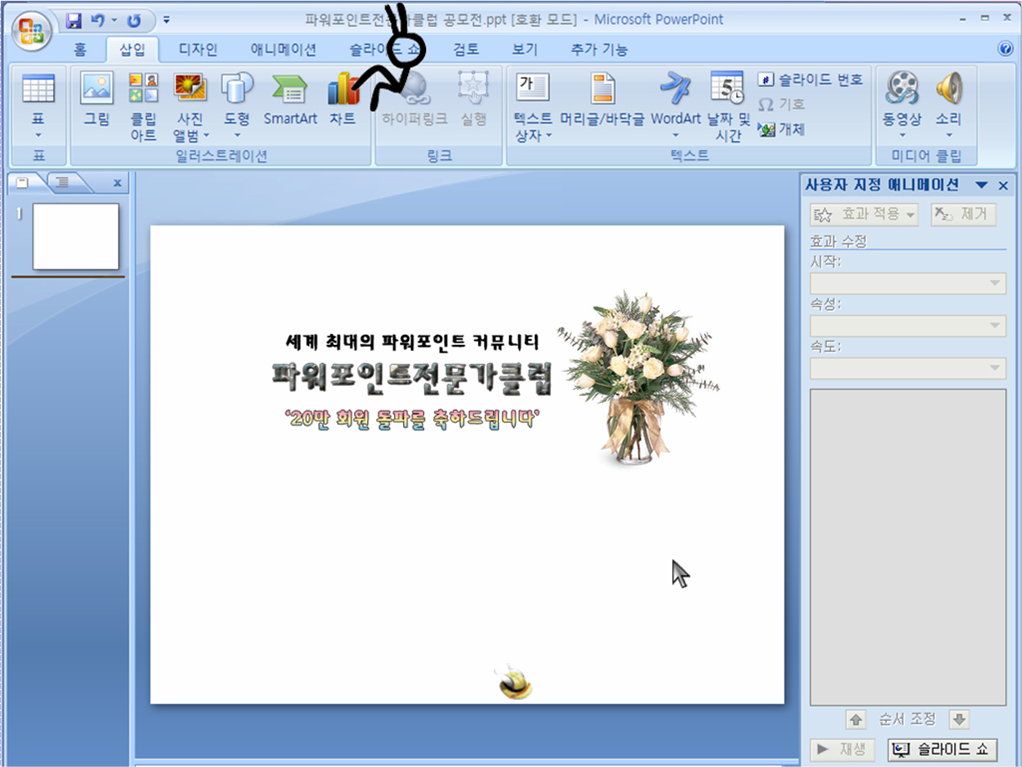This screenshot has width=1022, height=767.
Task: Insert a 차트 chart
Action: [342, 98]
